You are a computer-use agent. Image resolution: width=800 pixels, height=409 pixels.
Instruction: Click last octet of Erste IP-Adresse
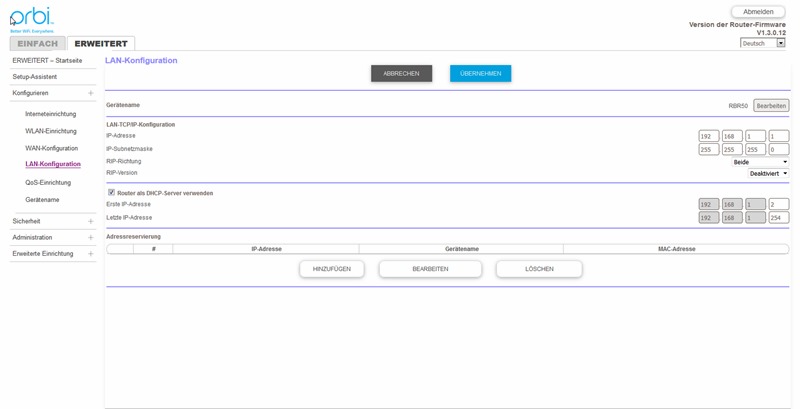coord(779,204)
